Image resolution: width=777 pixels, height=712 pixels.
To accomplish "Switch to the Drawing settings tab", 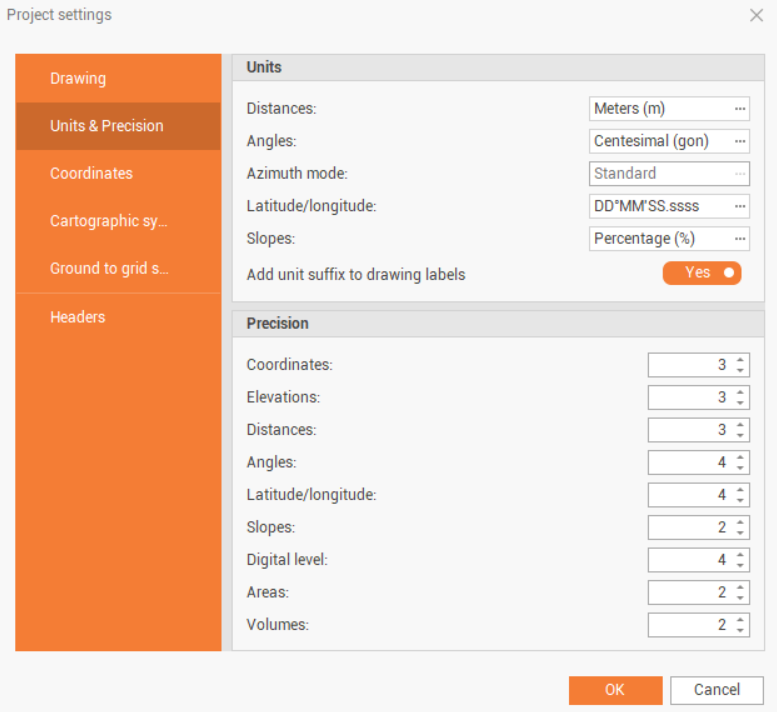I will point(78,78).
